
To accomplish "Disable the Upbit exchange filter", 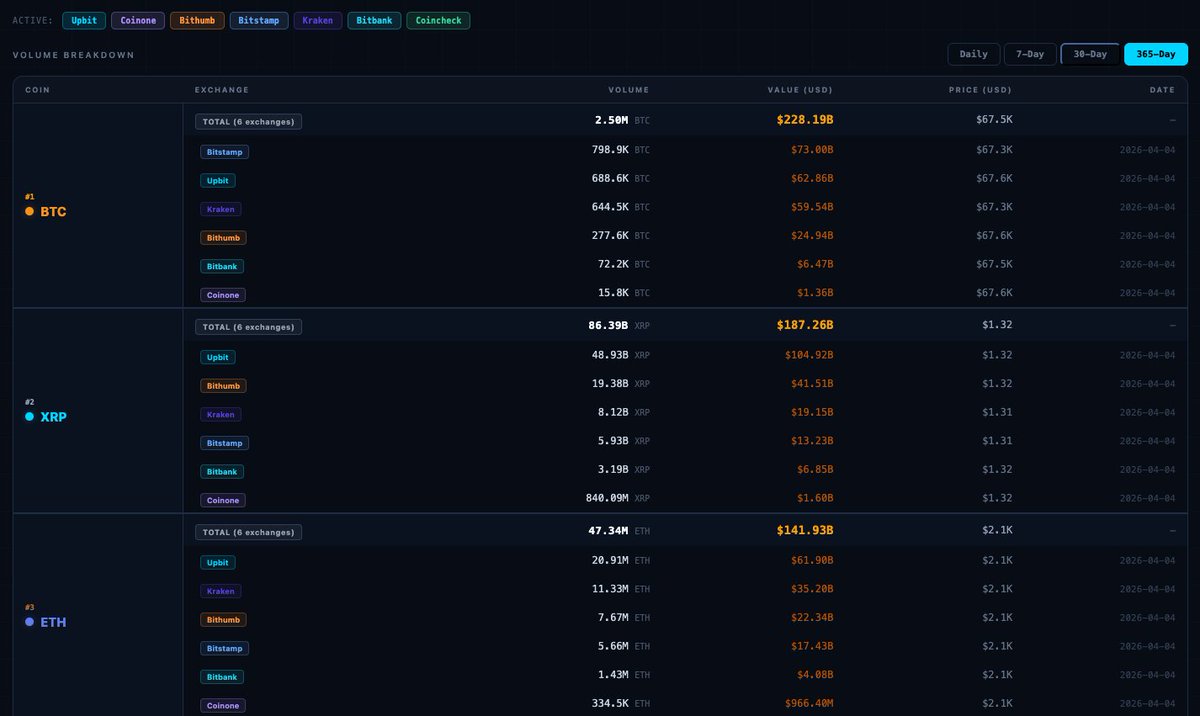I will pos(83,20).
